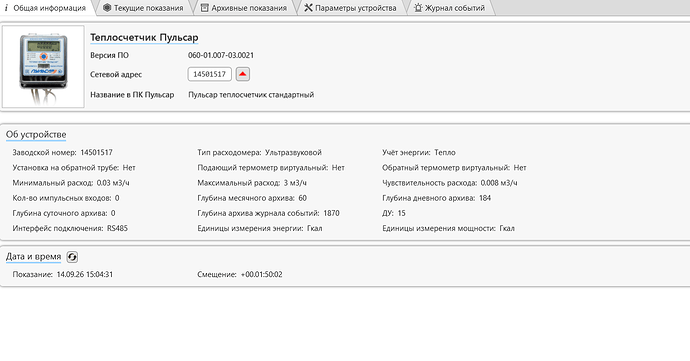This screenshot has height=361, width=690.
Task: Click the Дата и время section header
Action: tap(33, 257)
